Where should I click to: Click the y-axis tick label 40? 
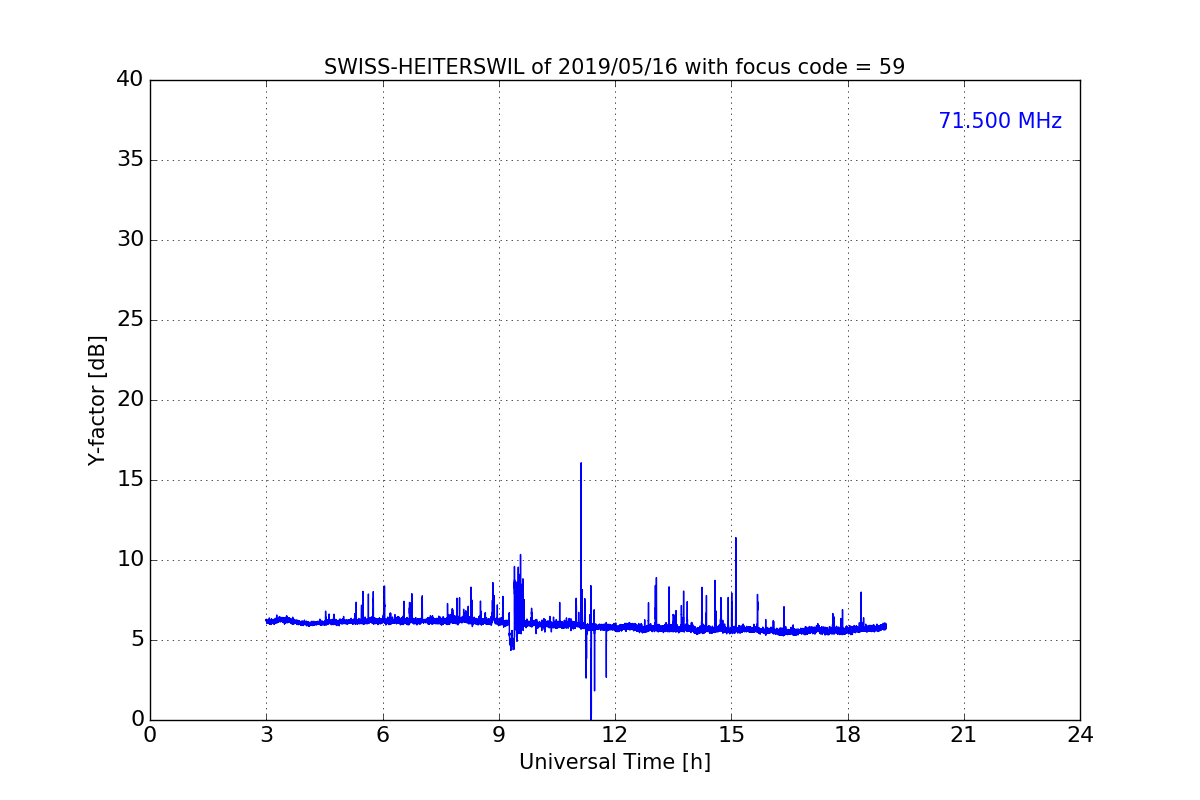click(x=130, y=80)
